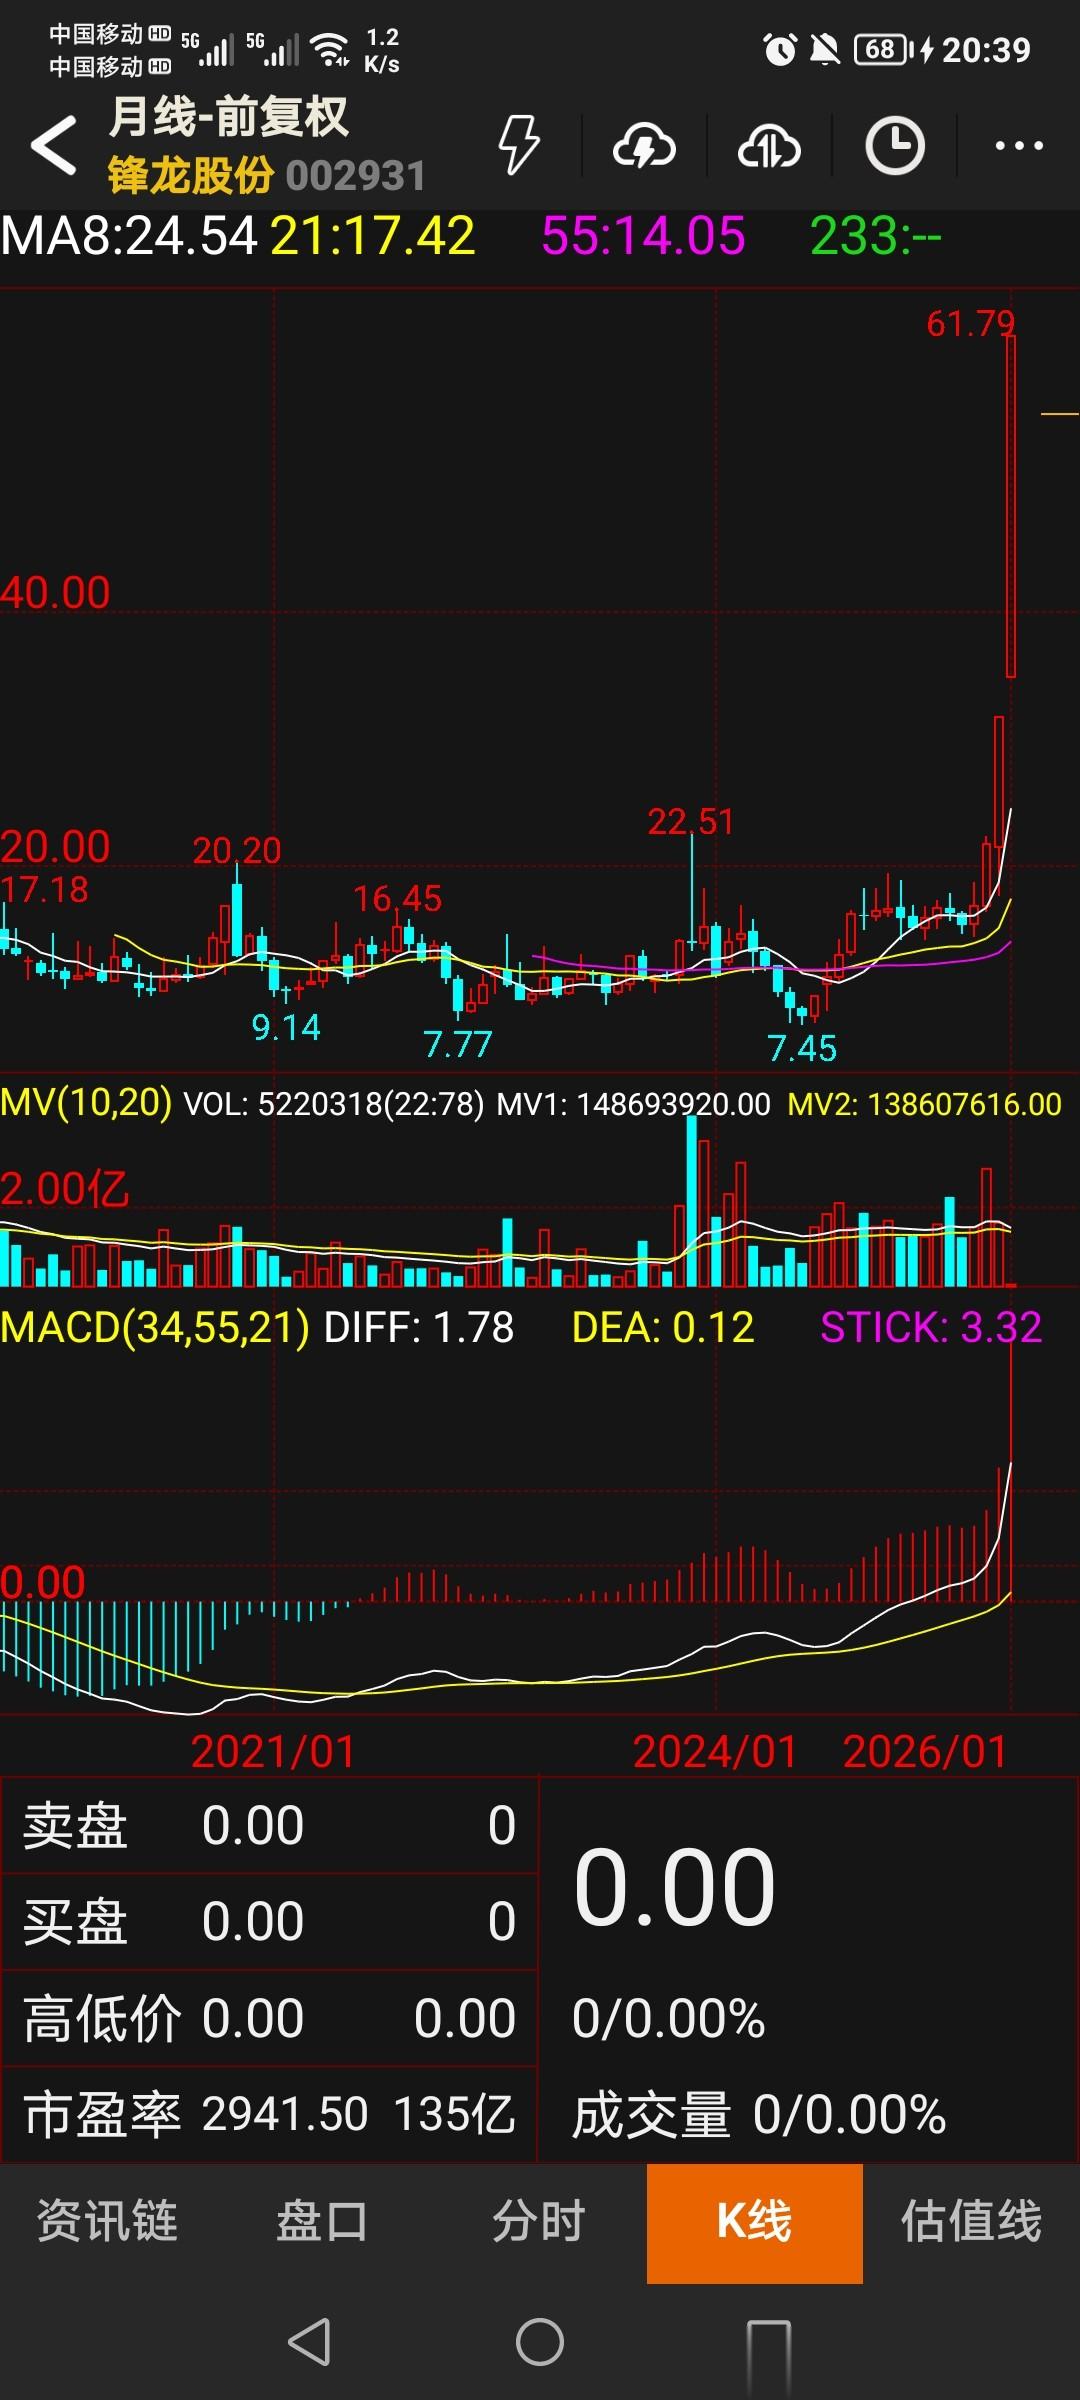The width and height of the screenshot is (1080, 2400).
Task: Switch to the 盘口 tab
Action: point(322,2221)
